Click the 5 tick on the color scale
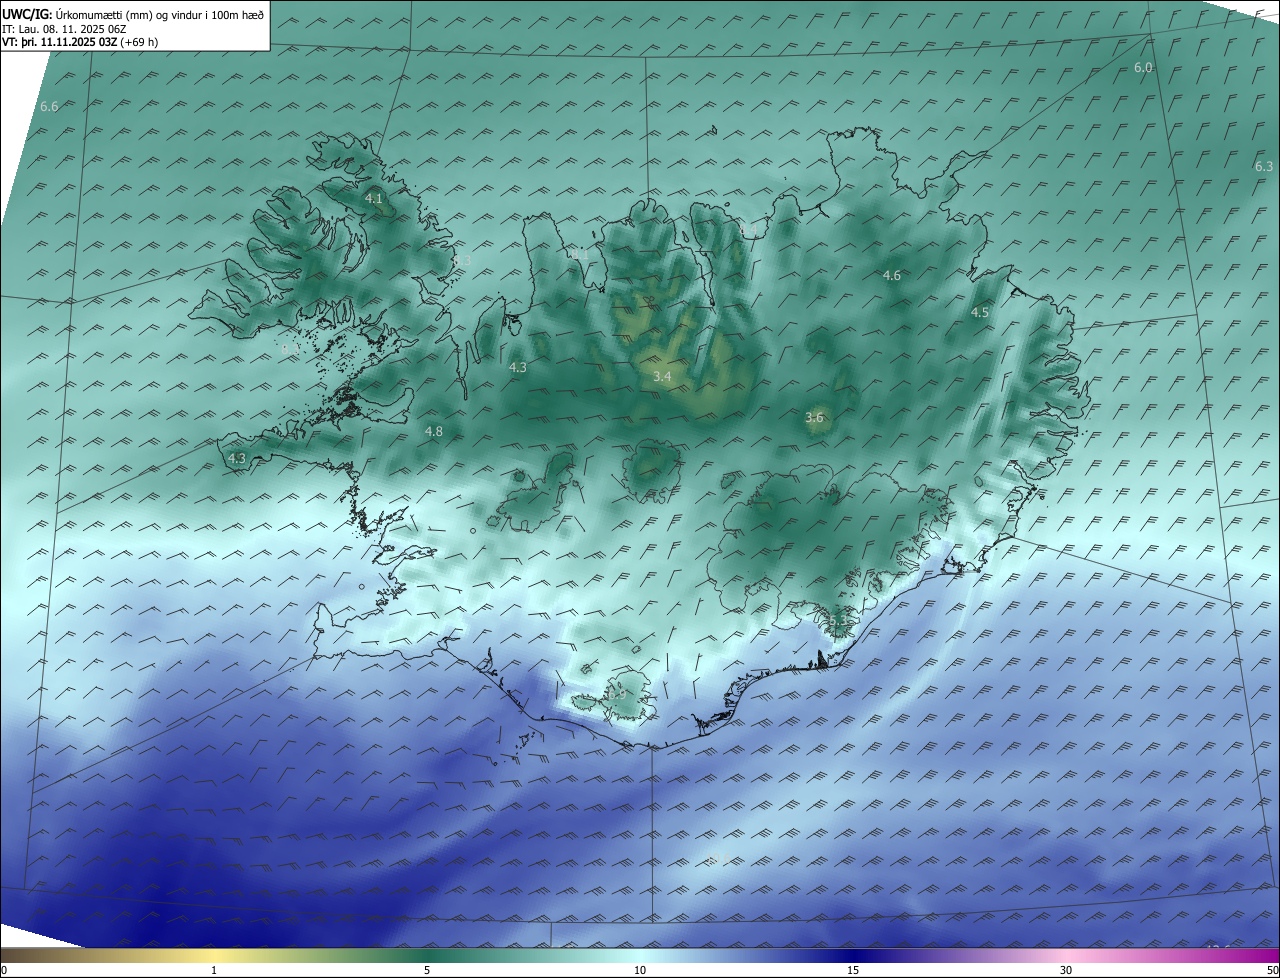Viewport: 1280px width, 978px height. [x=427, y=970]
